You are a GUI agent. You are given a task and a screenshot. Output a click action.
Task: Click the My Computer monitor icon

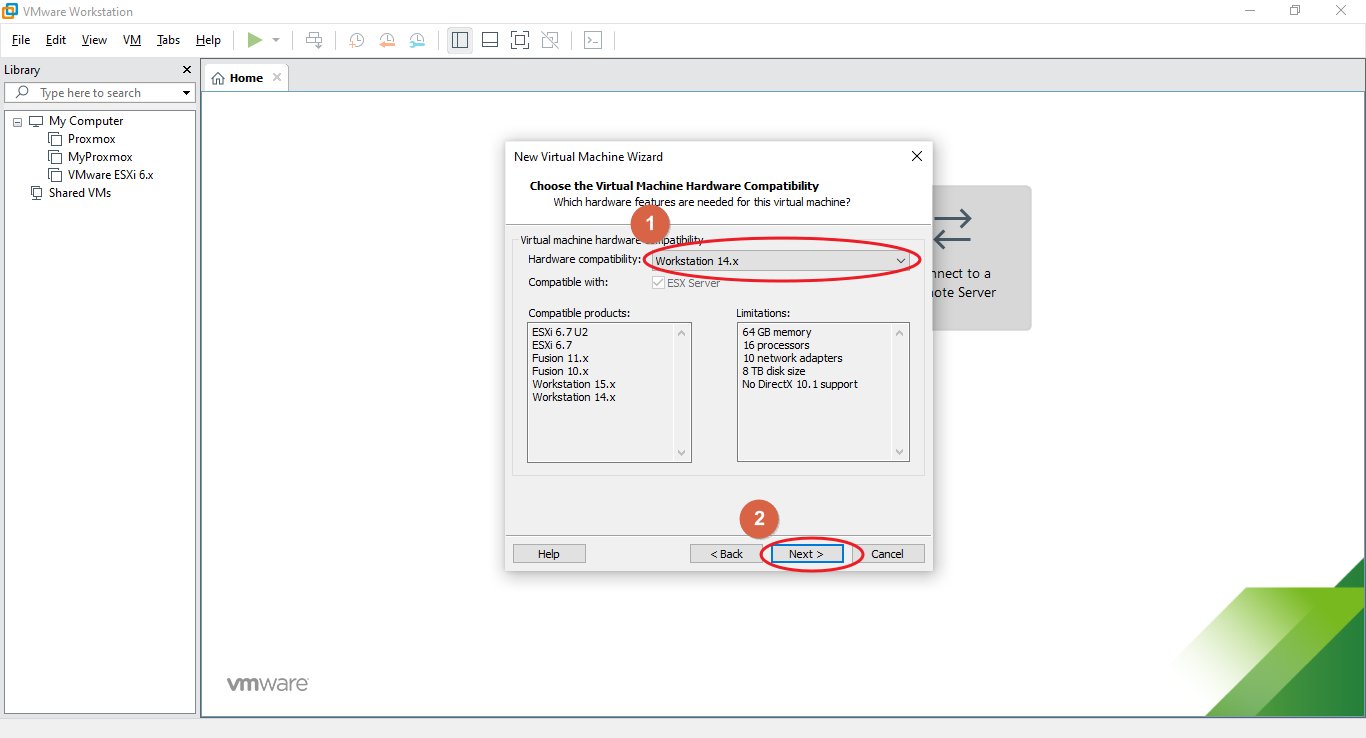[37, 121]
